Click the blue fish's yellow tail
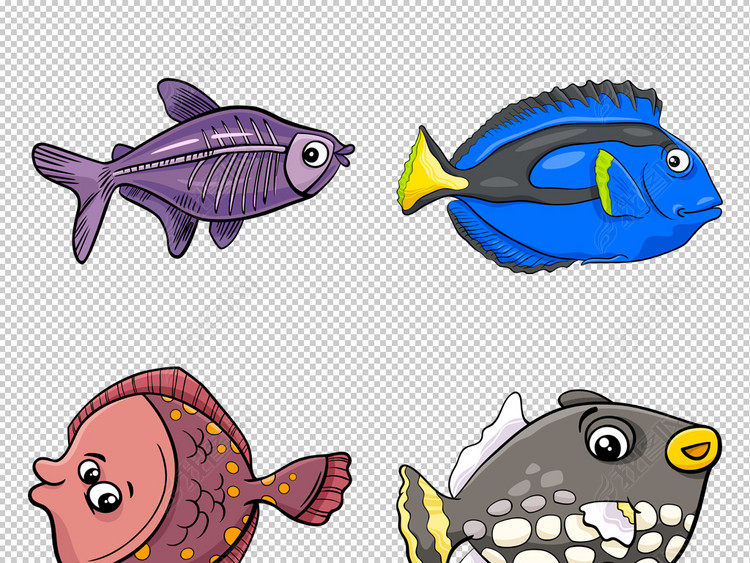The height and width of the screenshot is (563, 750). (428, 173)
